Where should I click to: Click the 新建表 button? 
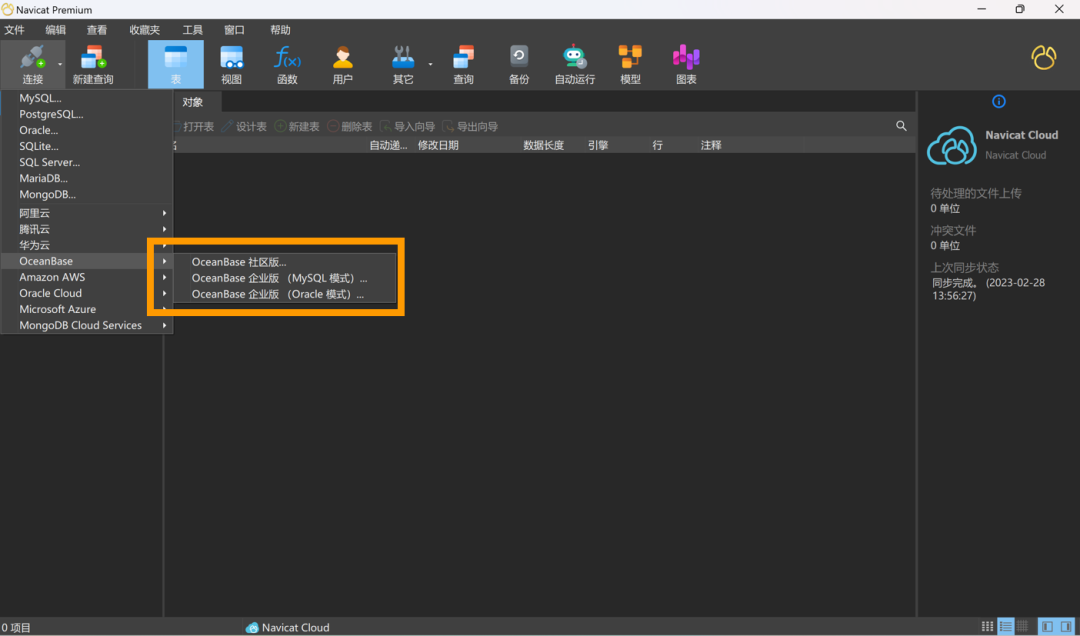297,127
